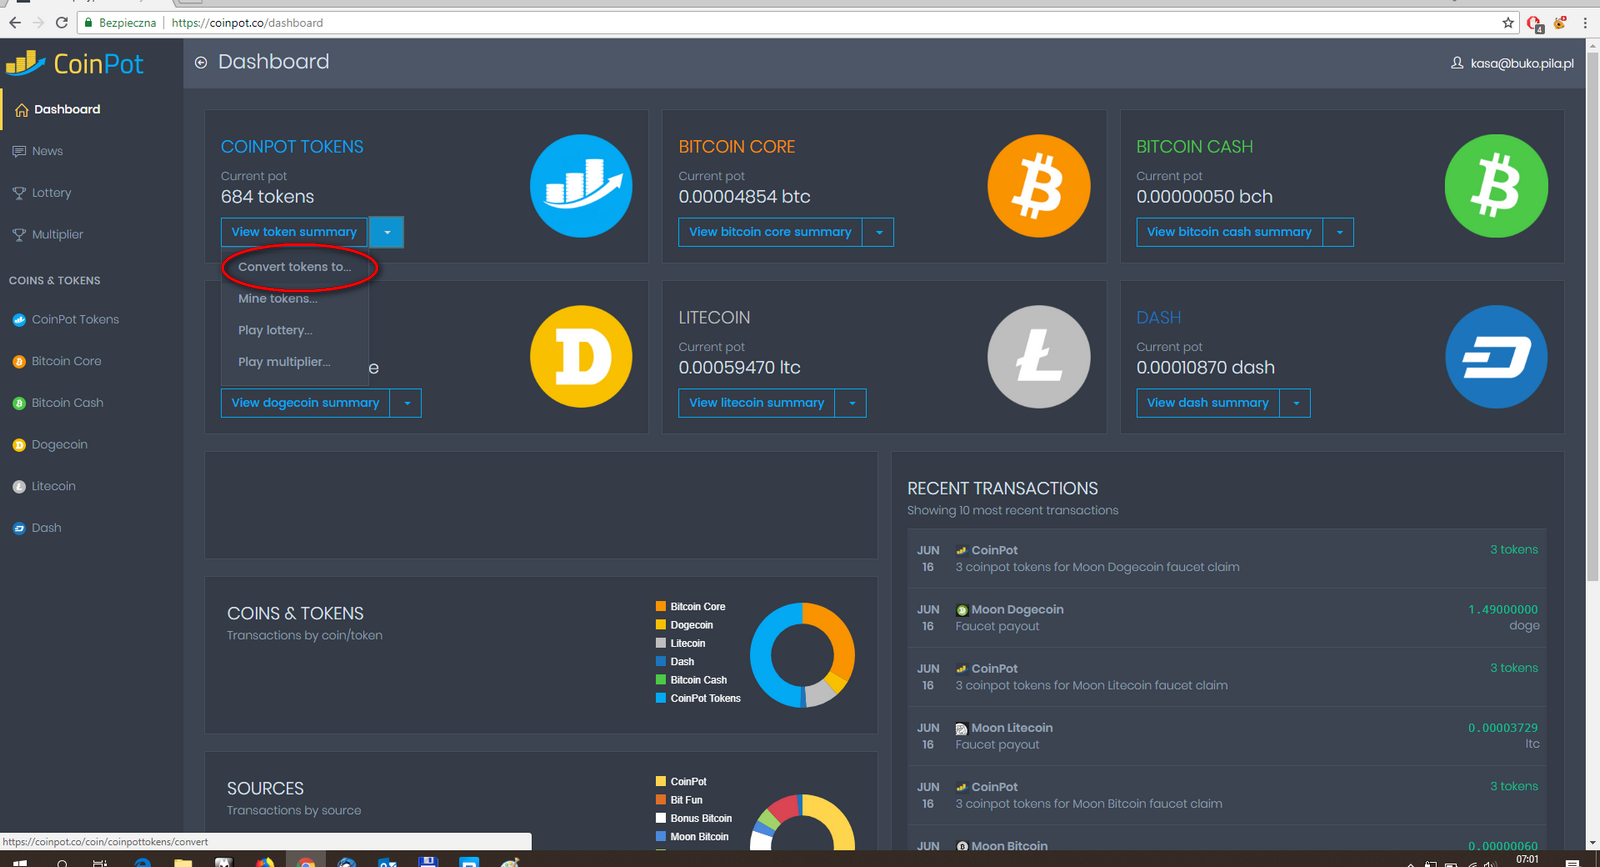Open account menu kasa@buko.pila.pl
The height and width of the screenshot is (867, 1600).
(1521, 63)
